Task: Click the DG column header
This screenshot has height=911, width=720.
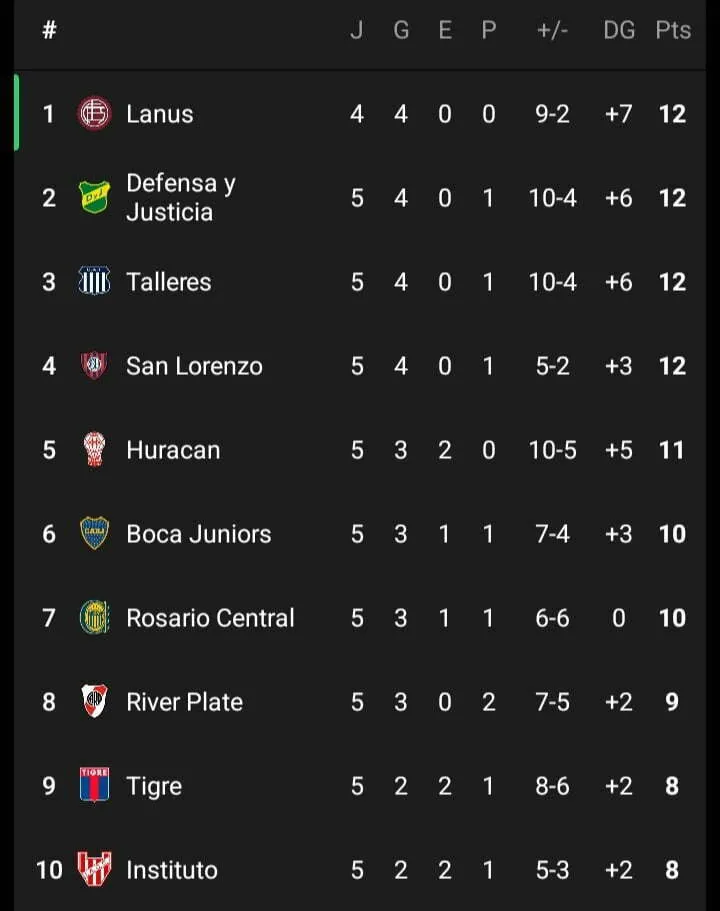Action: (619, 31)
